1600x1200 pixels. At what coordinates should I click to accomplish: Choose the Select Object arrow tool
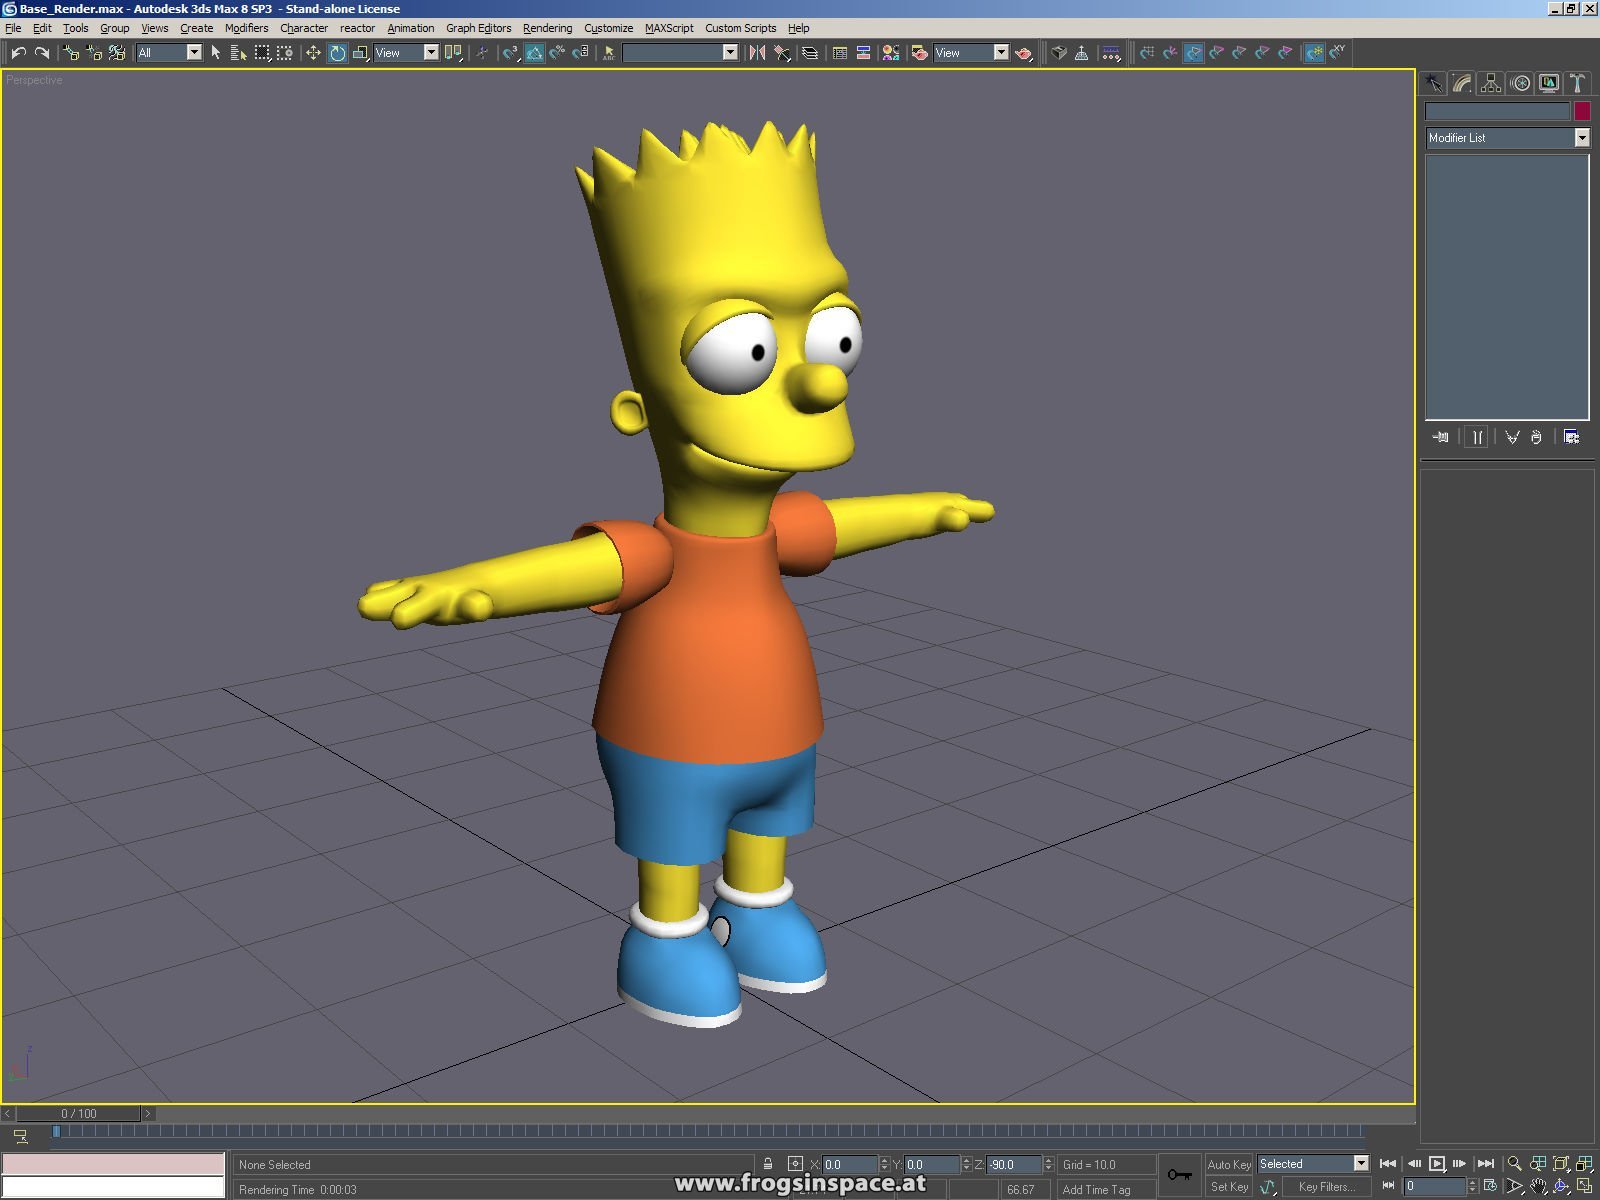215,53
